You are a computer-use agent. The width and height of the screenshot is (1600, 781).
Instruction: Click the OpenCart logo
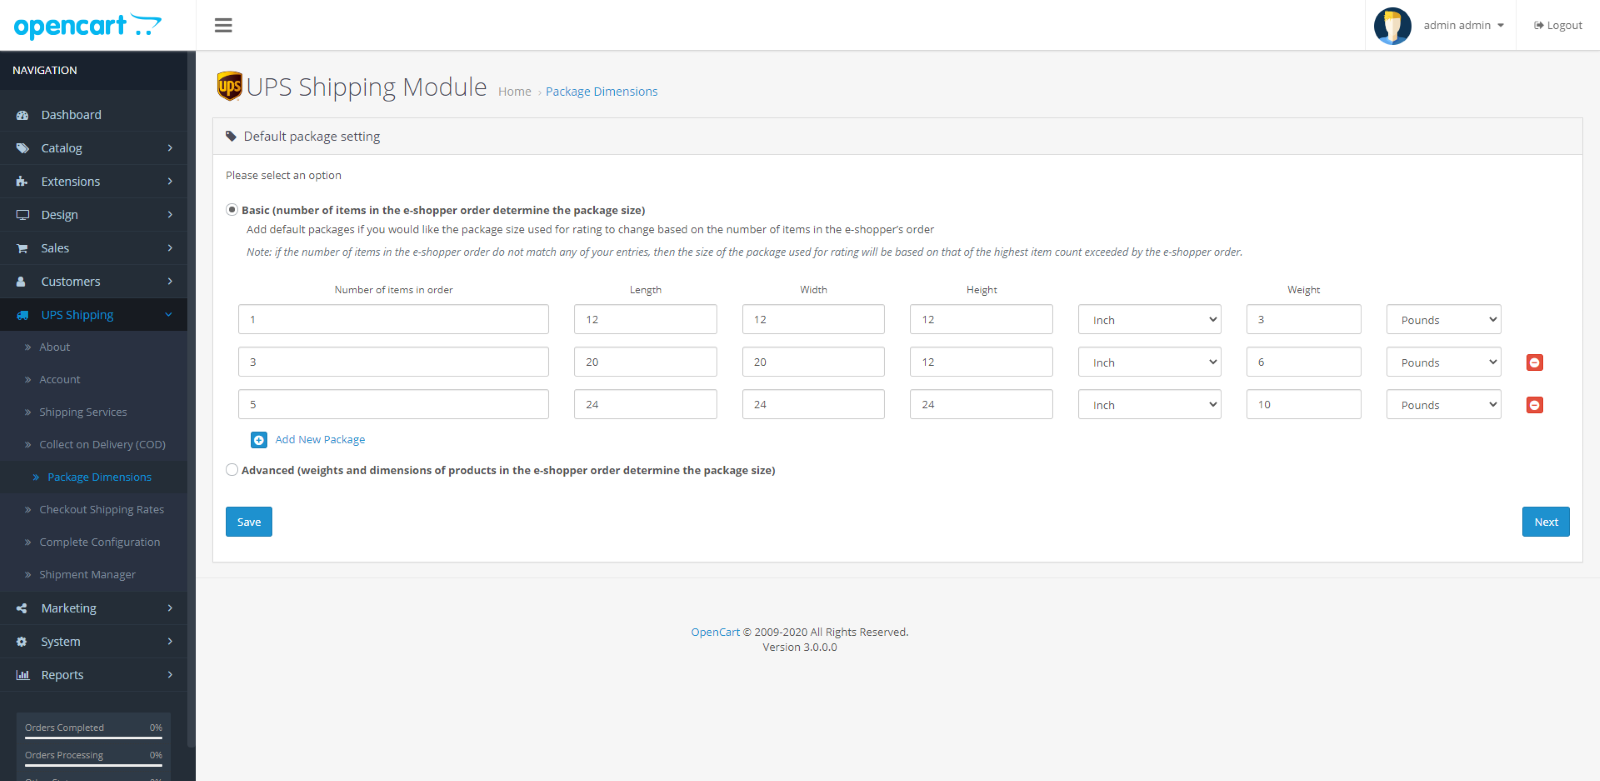87,26
